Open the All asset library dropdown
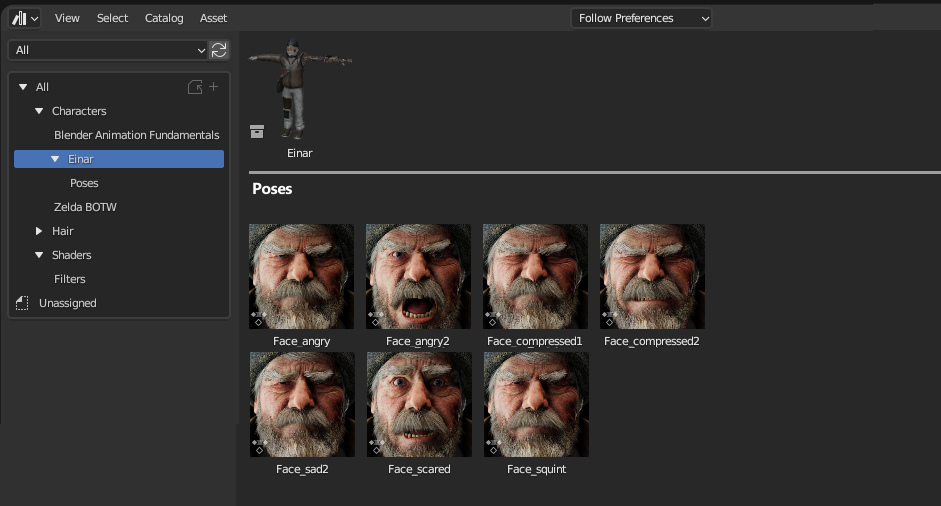 point(108,50)
